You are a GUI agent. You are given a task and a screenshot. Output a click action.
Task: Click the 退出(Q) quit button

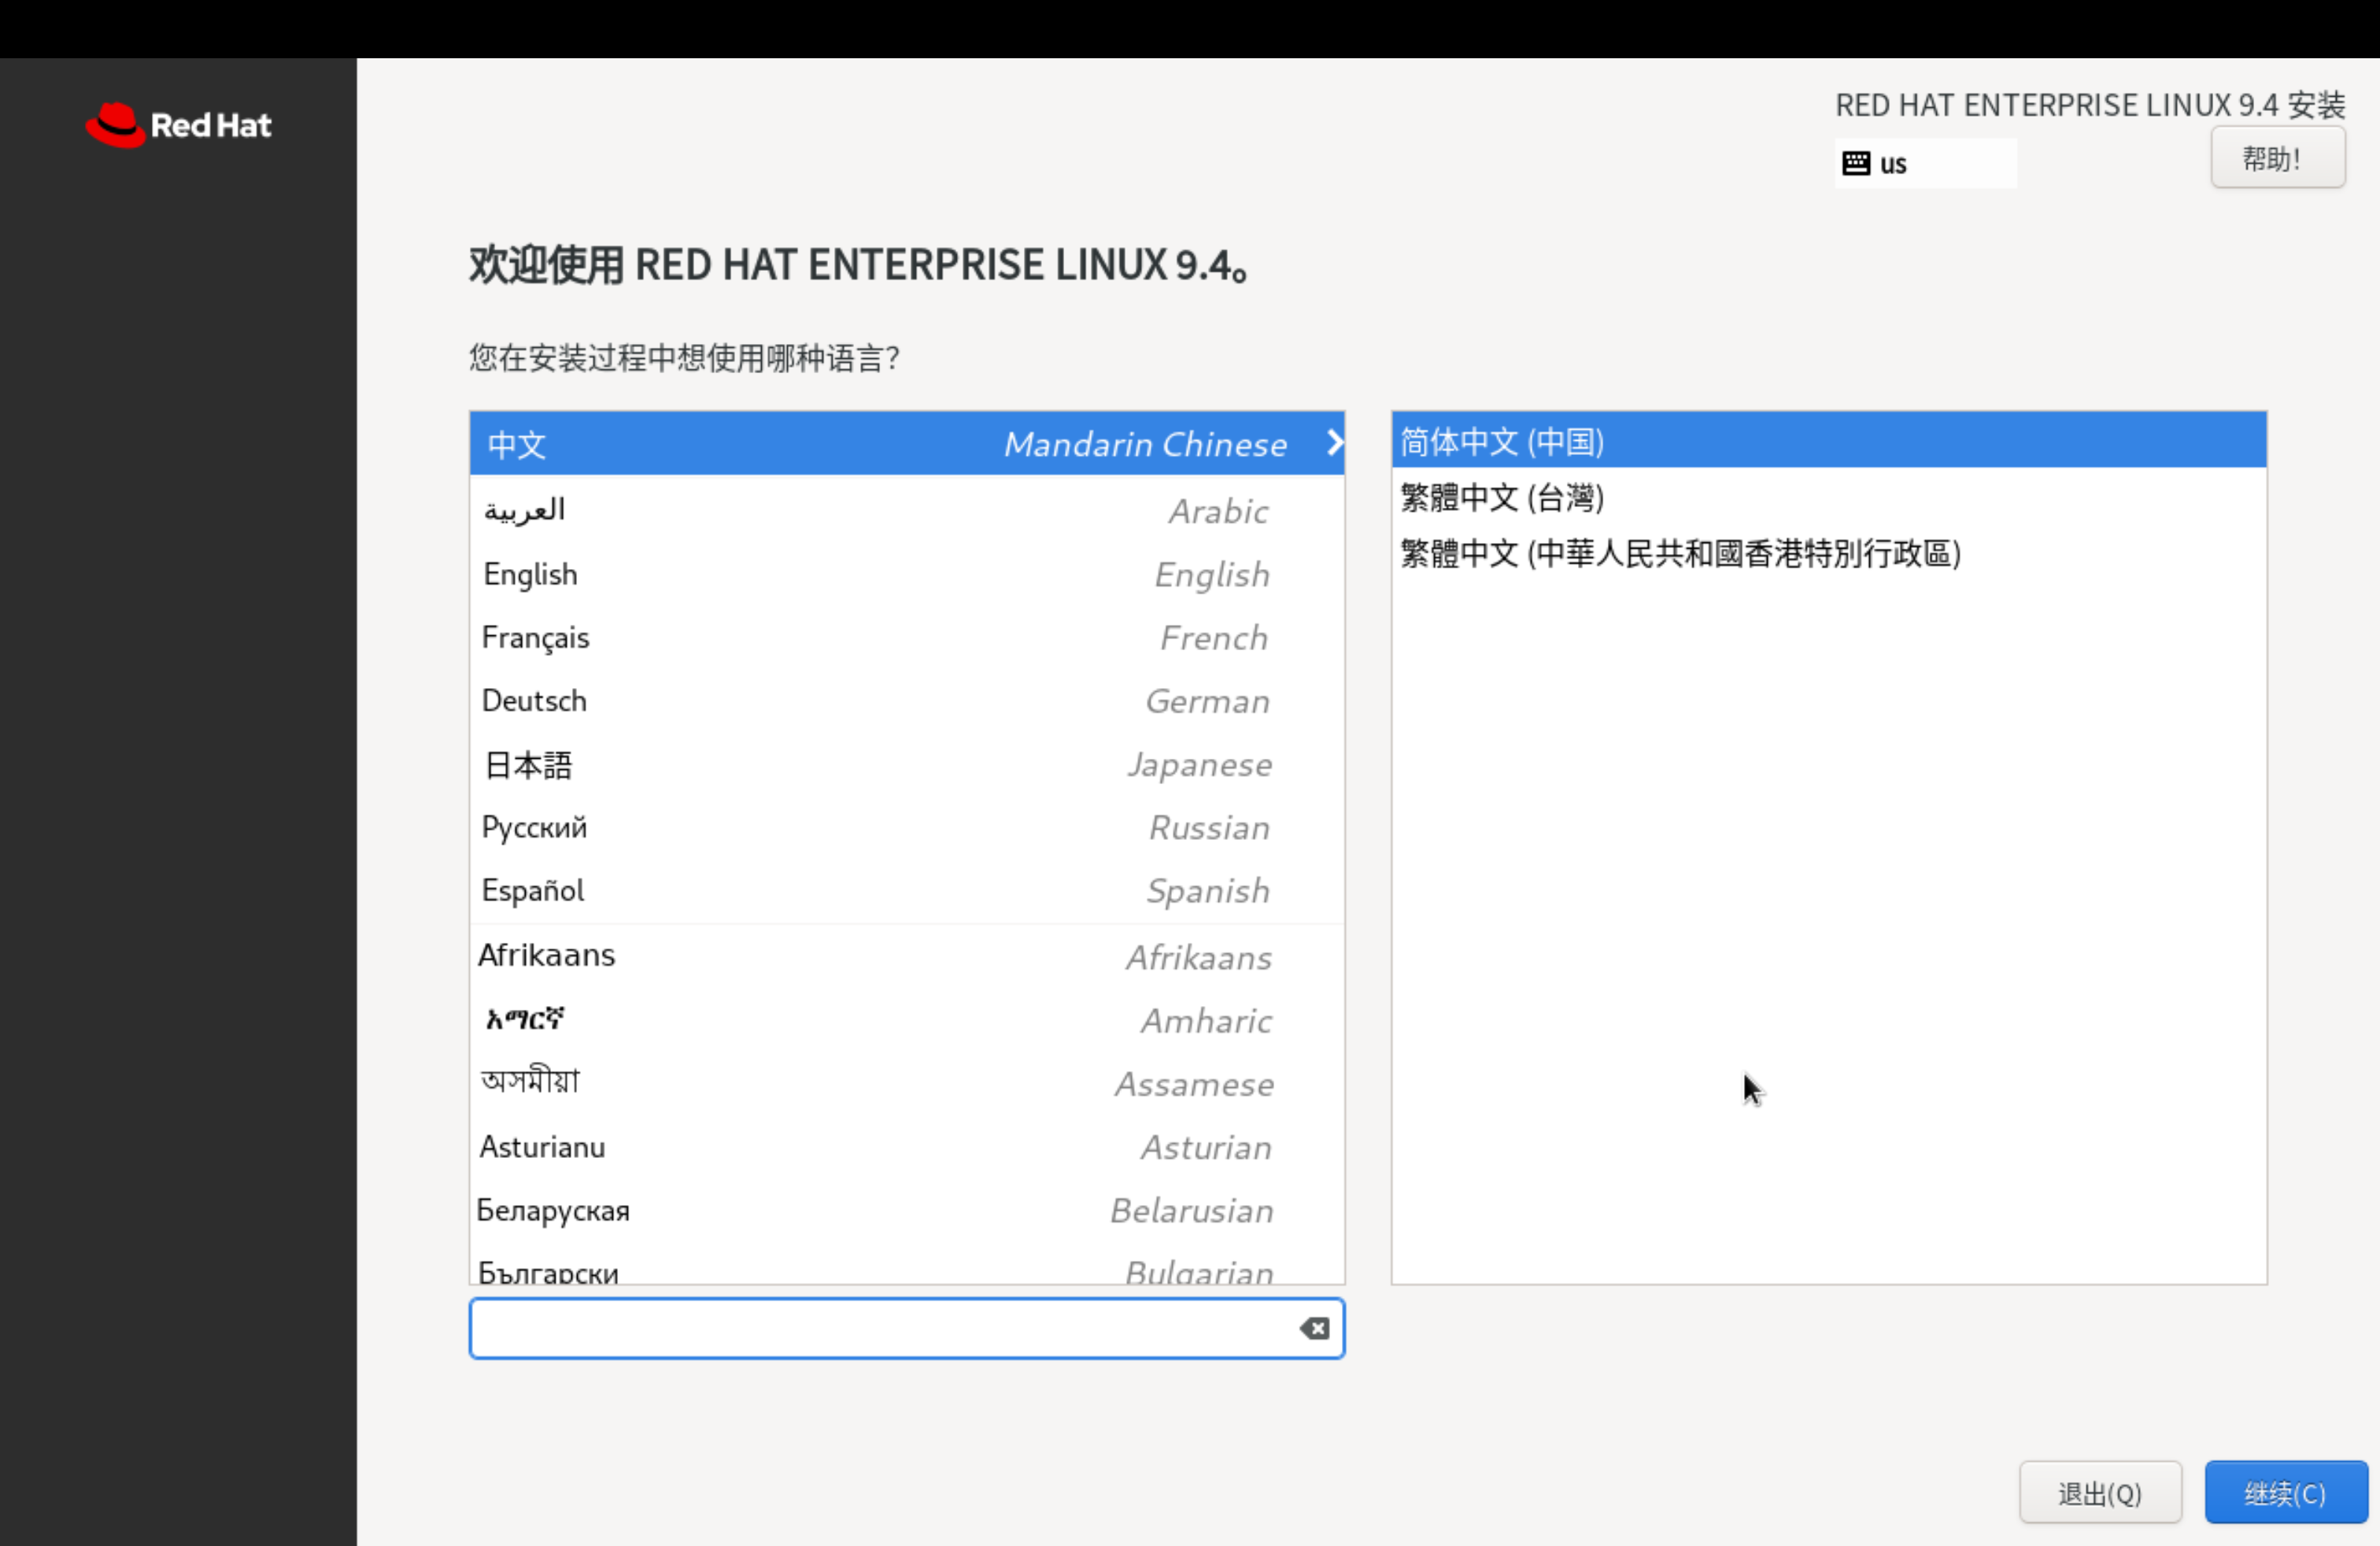2099,1492
